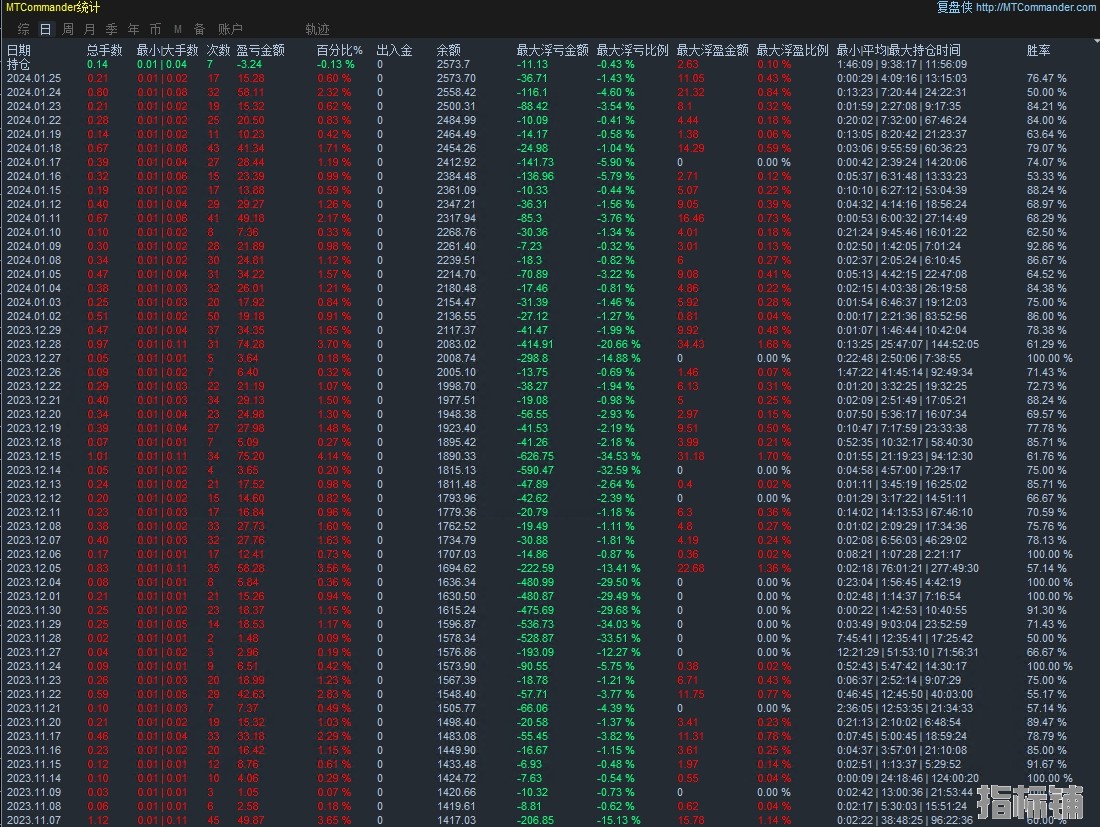1100x827 pixels.
Task: Select the 2023.11.14 date row
Action: coord(550,778)
